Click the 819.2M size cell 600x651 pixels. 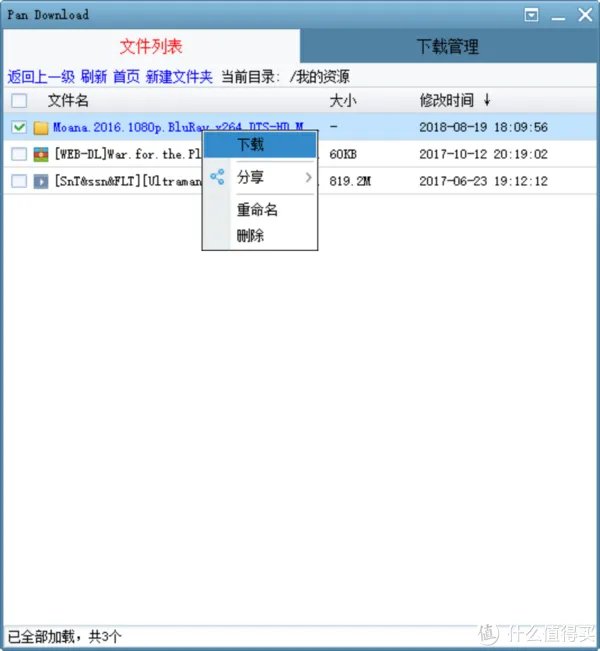[350, 181]
